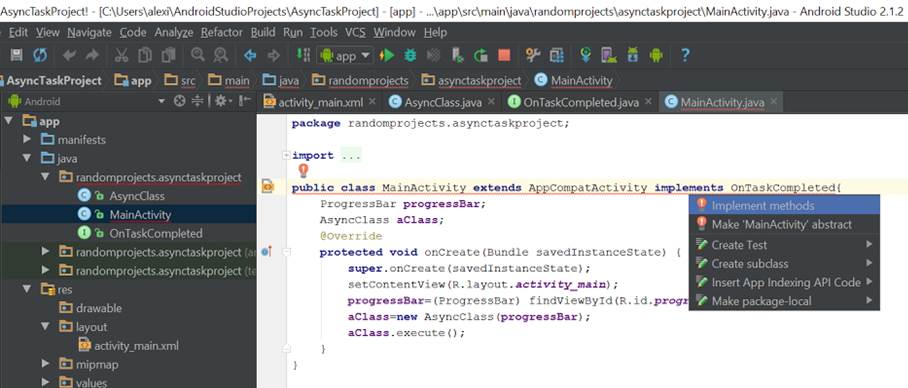
Task: Open the Analyze menu
Action: pos(174,32)
